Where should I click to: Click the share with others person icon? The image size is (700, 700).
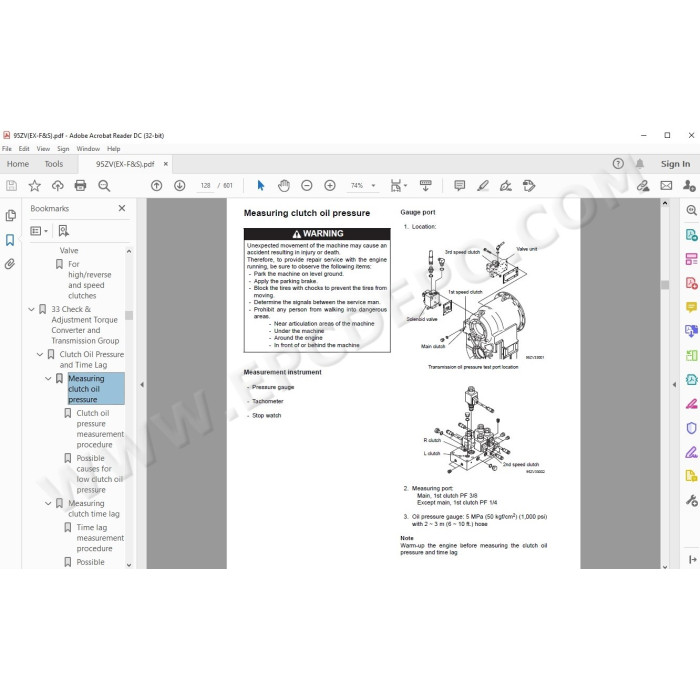(x=689, y=186)
